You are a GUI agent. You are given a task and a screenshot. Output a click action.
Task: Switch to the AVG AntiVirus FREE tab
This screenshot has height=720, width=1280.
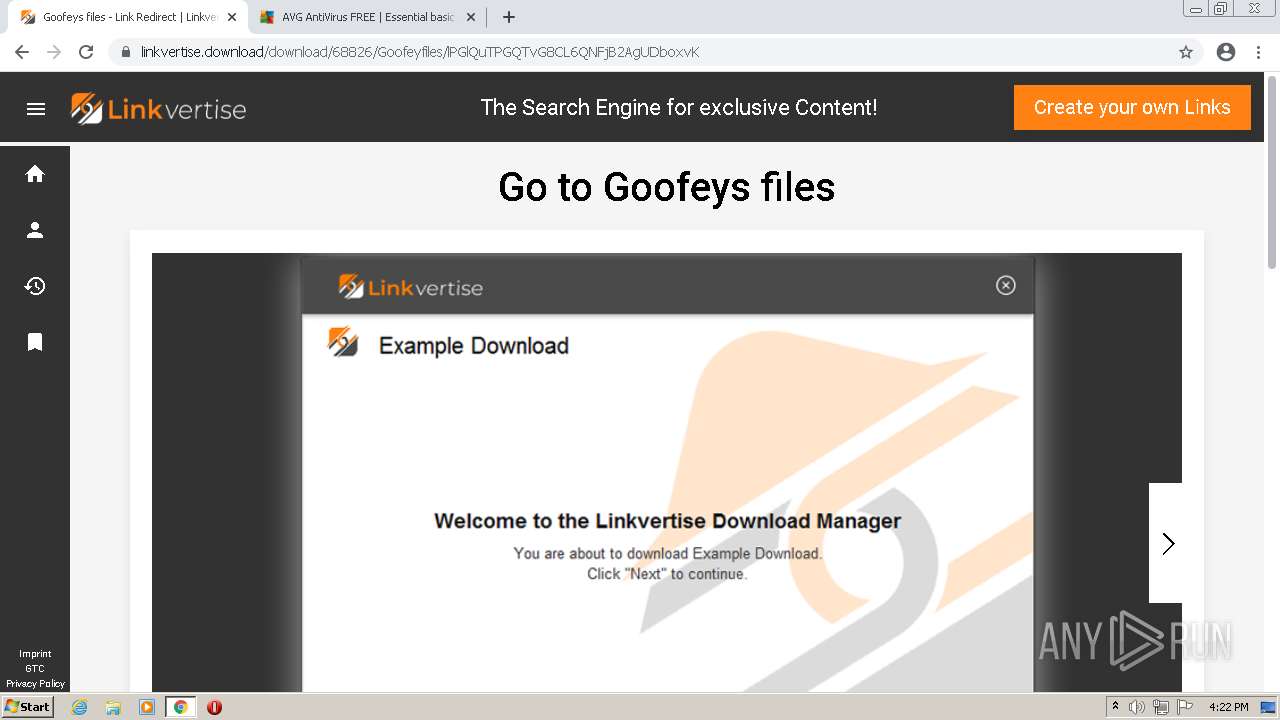click(366, 17)
